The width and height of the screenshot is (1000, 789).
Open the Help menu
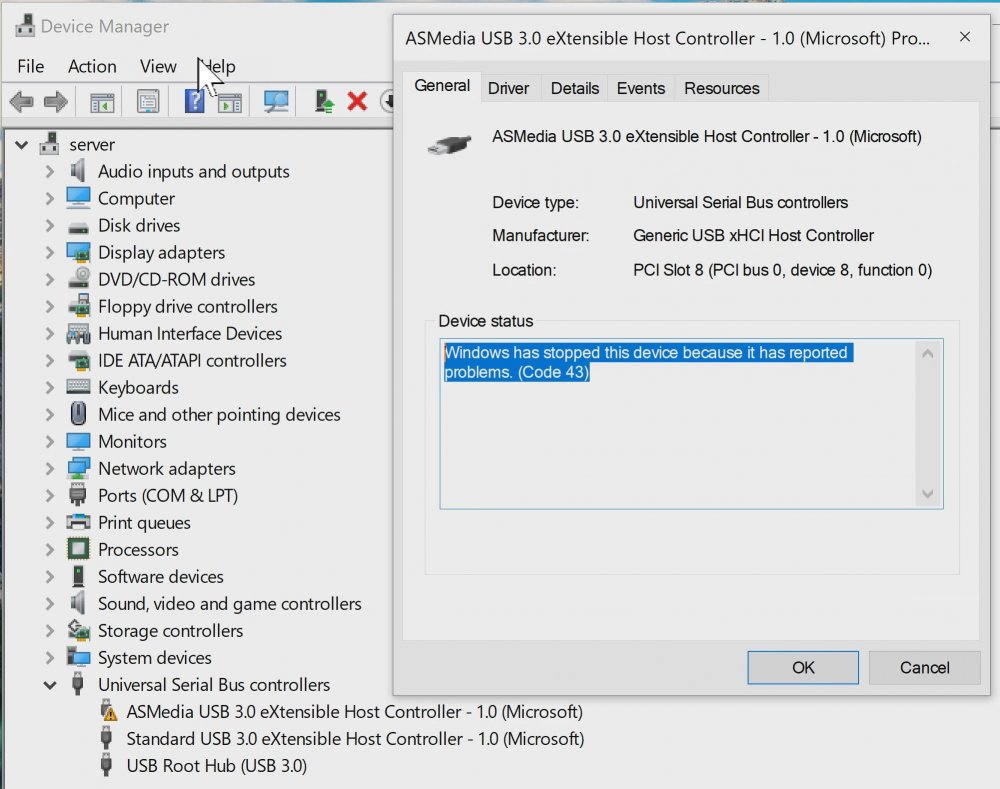217,66
